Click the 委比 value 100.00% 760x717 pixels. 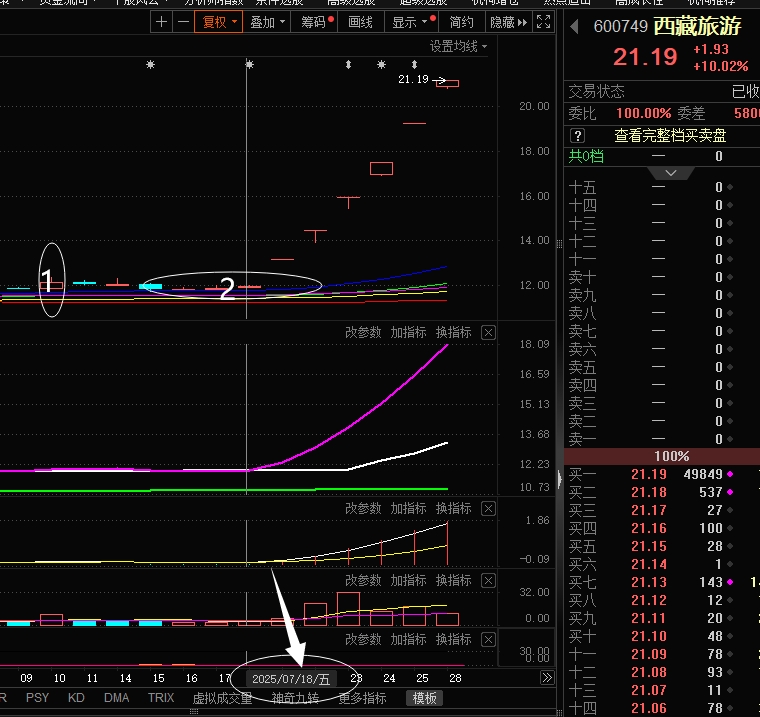click(x=644, y=113)
